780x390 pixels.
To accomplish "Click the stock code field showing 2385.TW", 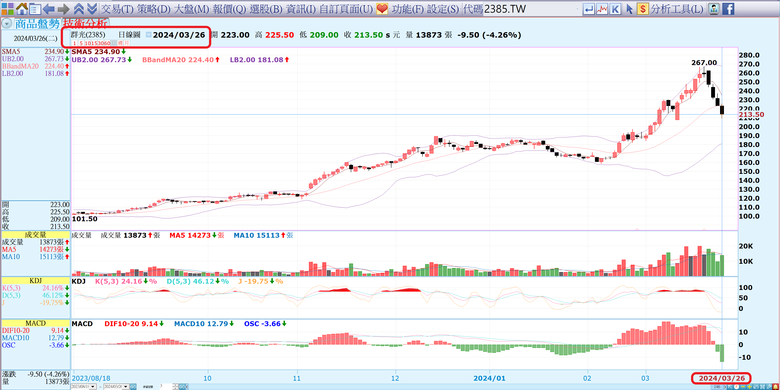I will [x=531, y=9].
